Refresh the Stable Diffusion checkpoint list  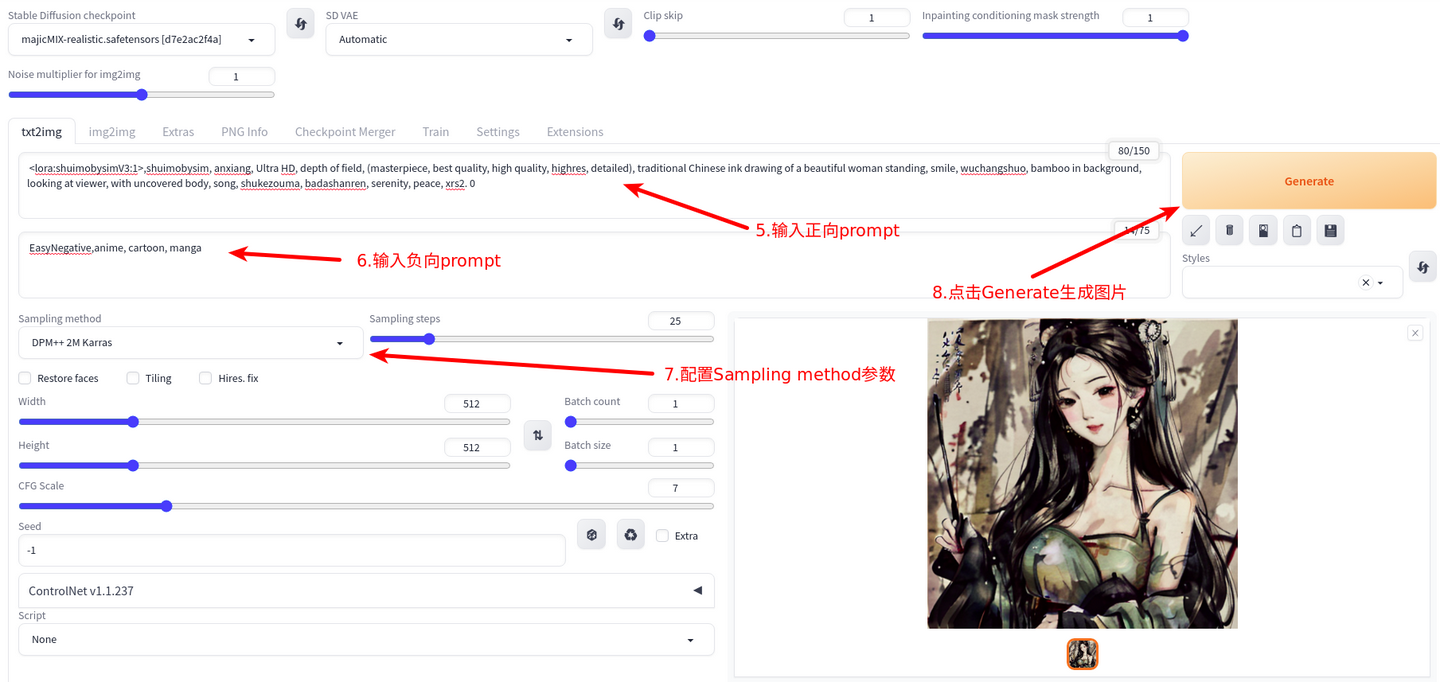tap(300, 23)
